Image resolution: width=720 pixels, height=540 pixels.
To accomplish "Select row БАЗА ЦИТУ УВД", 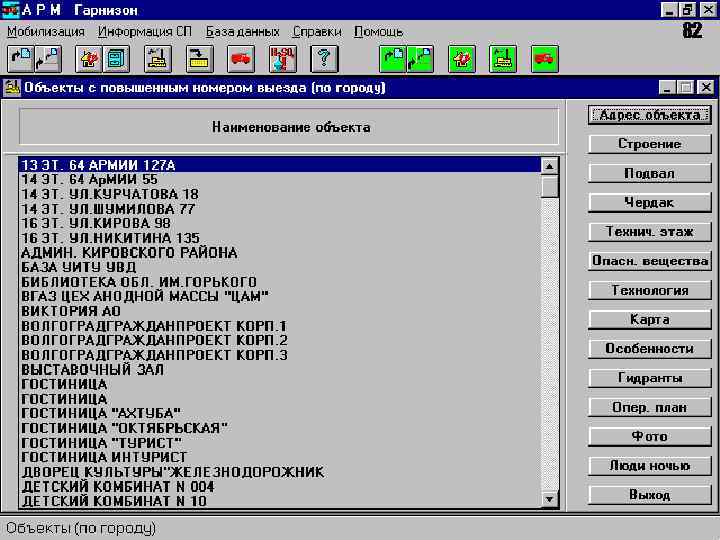I will 280,267.
